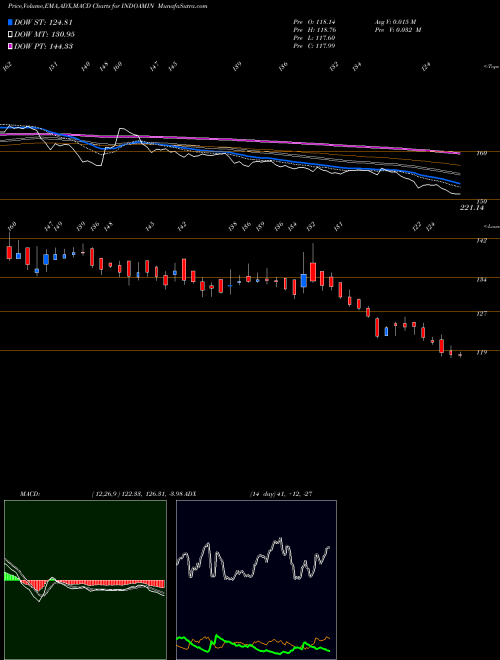Click the 159 price axis label
Screen dimensions: 500x660
[x=482, y=202]
